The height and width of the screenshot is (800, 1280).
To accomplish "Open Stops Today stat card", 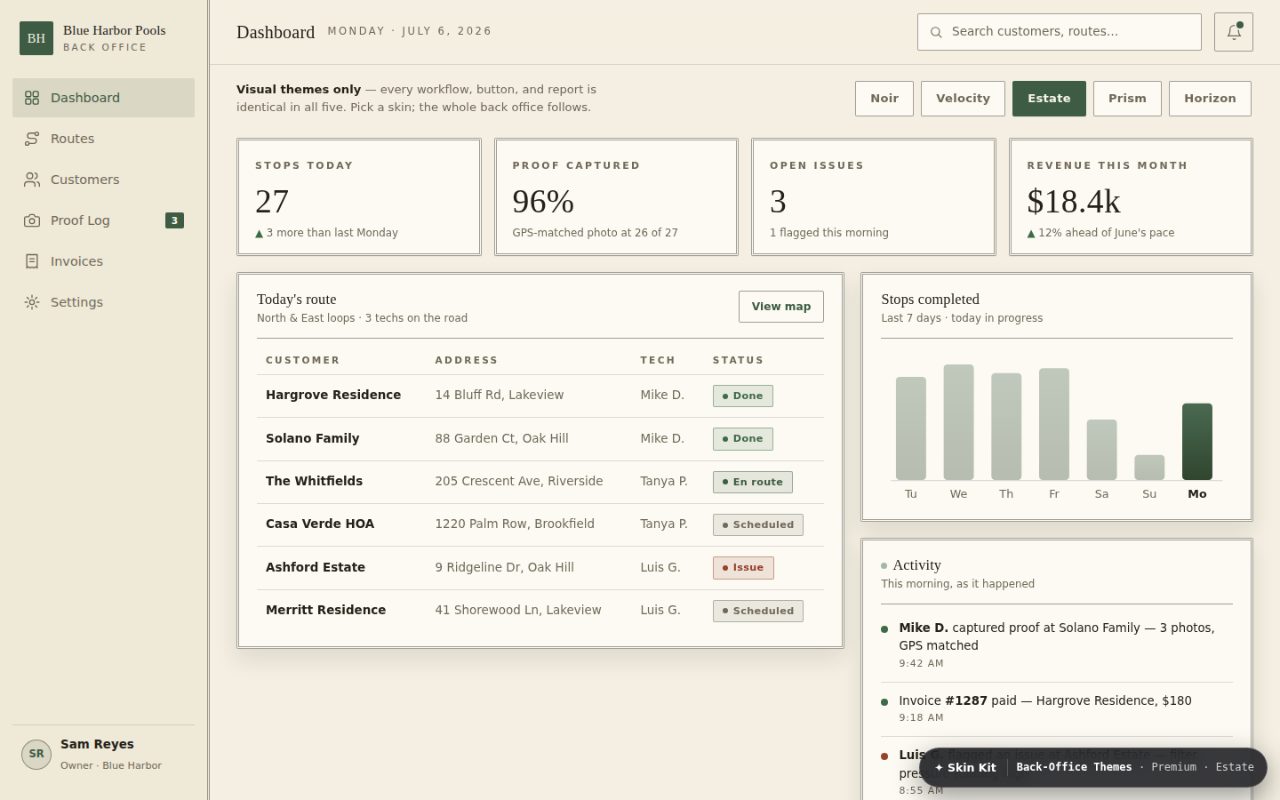I will 359,197.
